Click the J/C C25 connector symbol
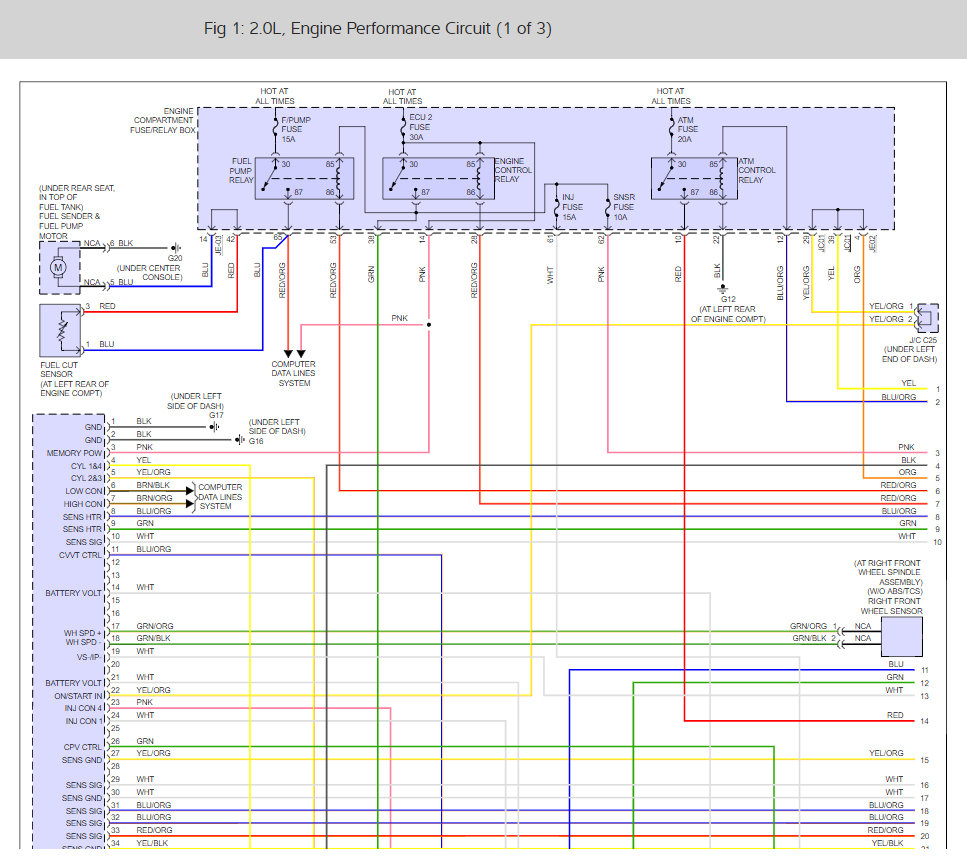This screenshot has height=862, width=967. point(927,318)
